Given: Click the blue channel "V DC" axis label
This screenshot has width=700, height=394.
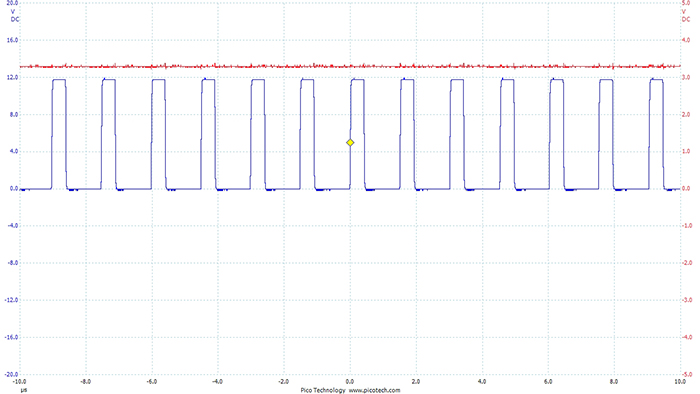Looking at the screenshot, I should click(x=14, y=16).
